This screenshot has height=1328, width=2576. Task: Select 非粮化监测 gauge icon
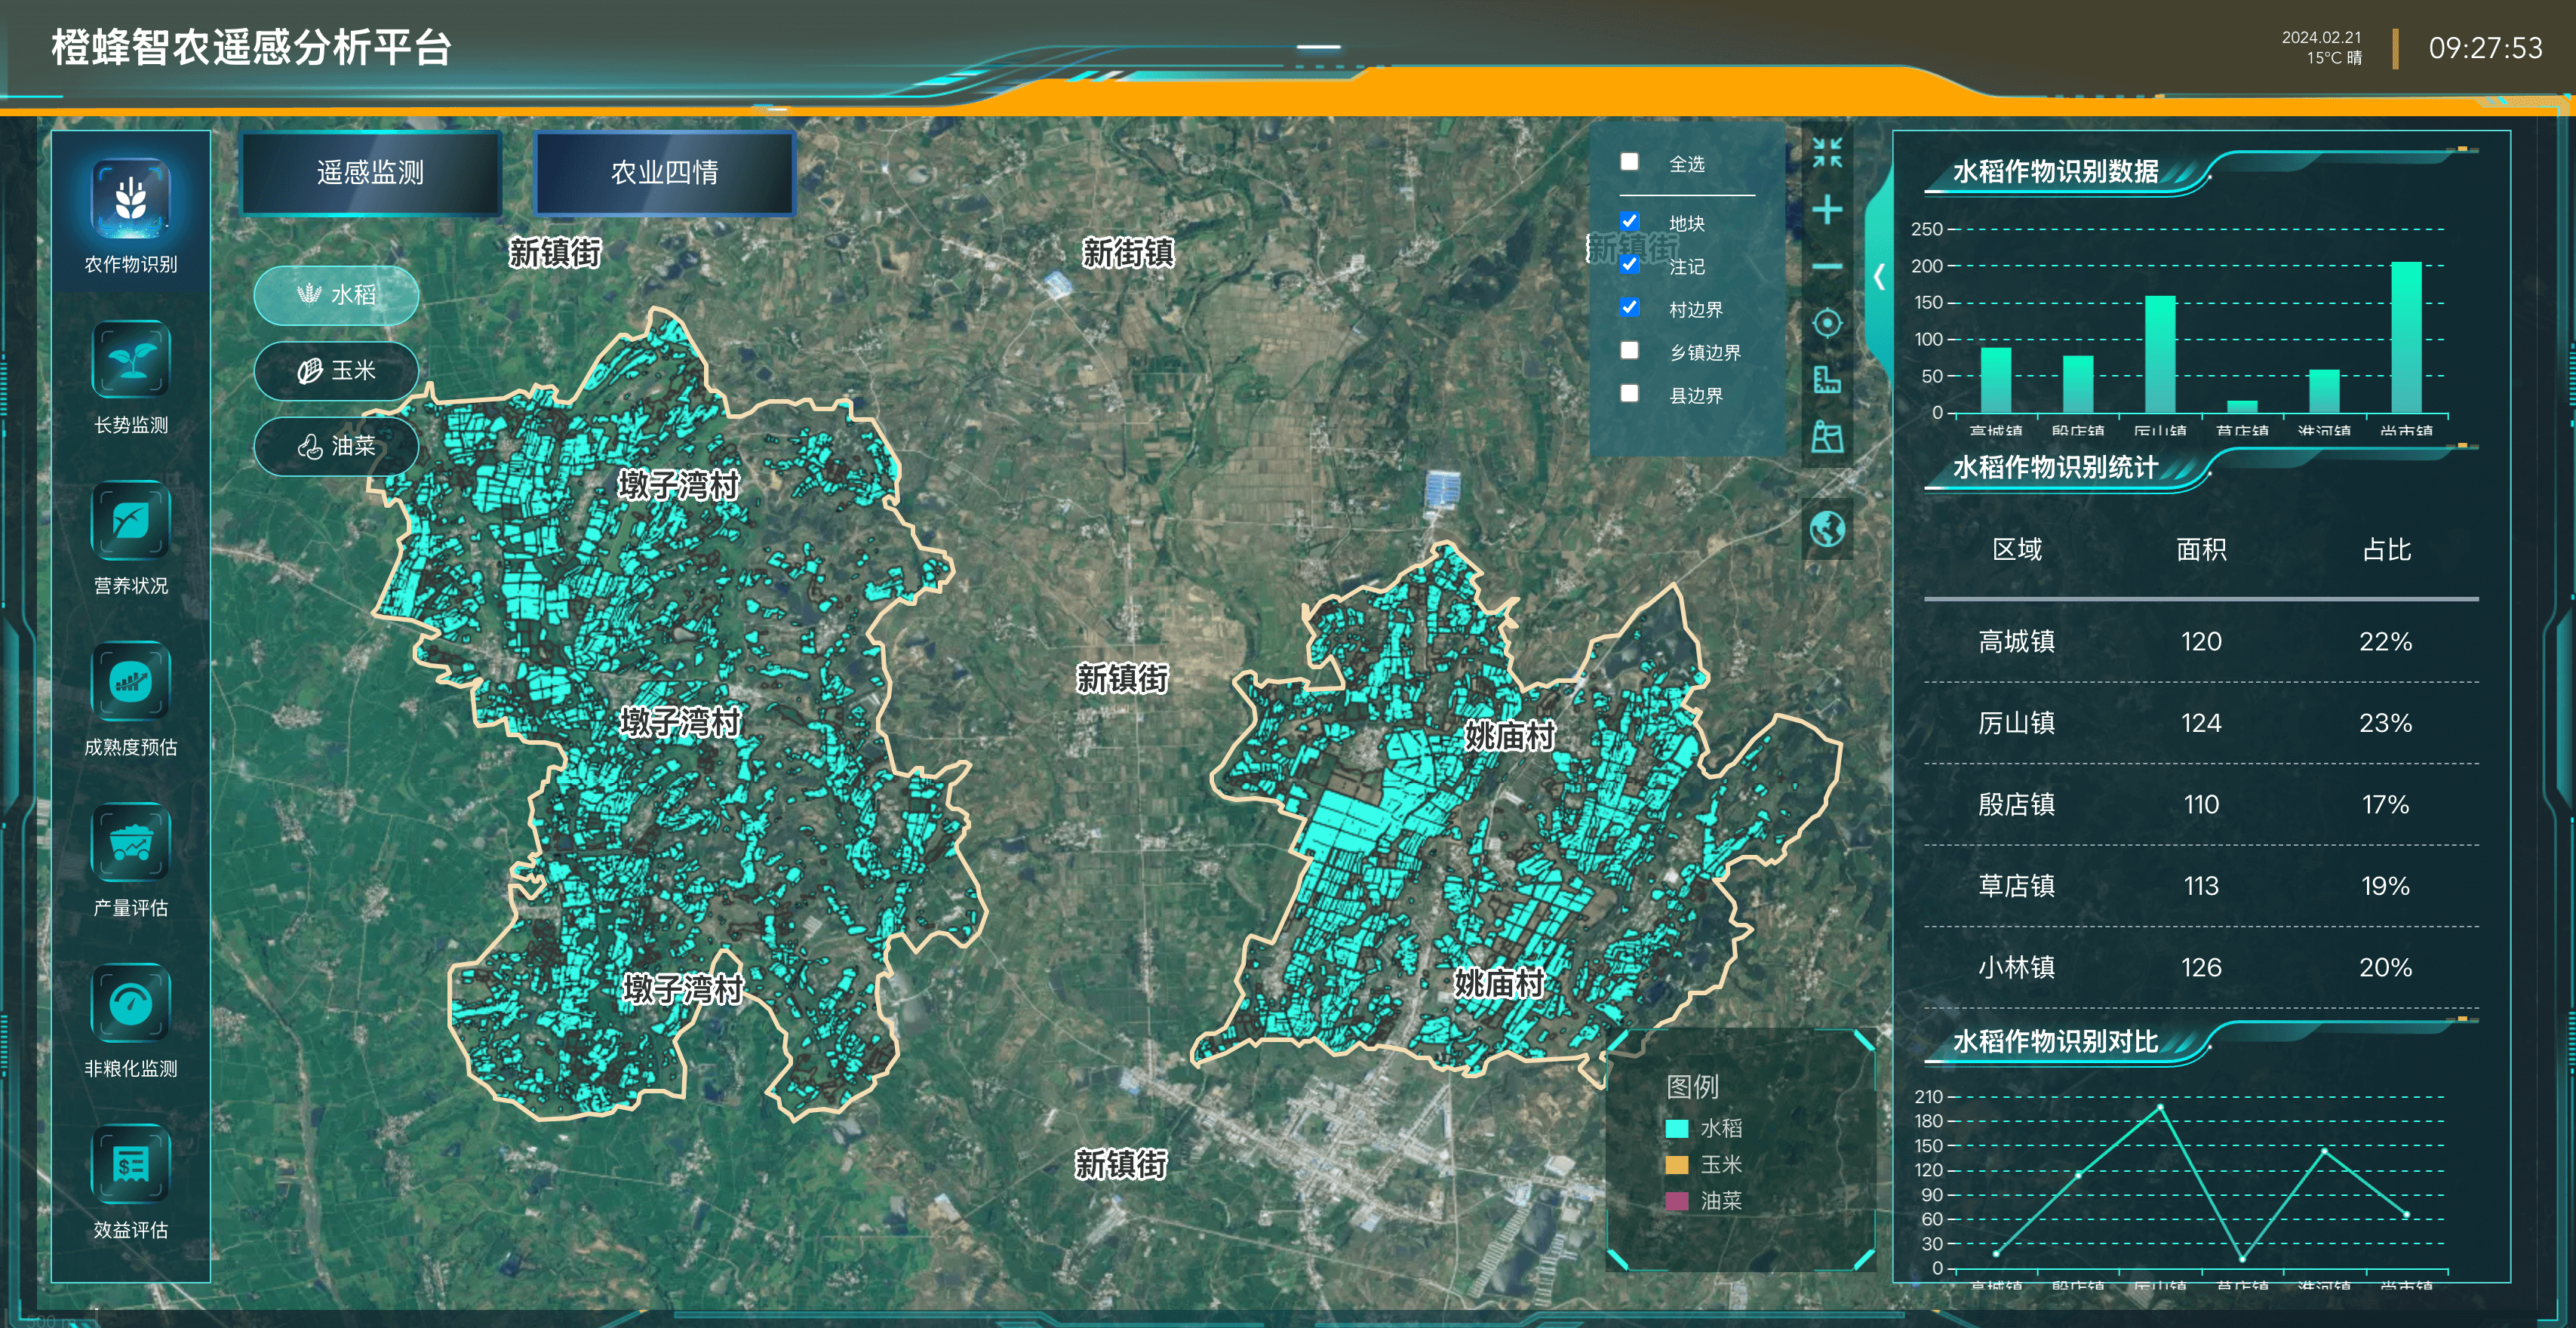(x=130, y=1004)
